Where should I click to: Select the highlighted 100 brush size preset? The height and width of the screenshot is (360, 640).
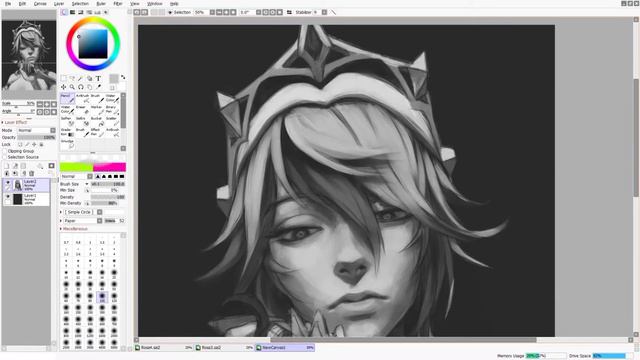(102, 297)
